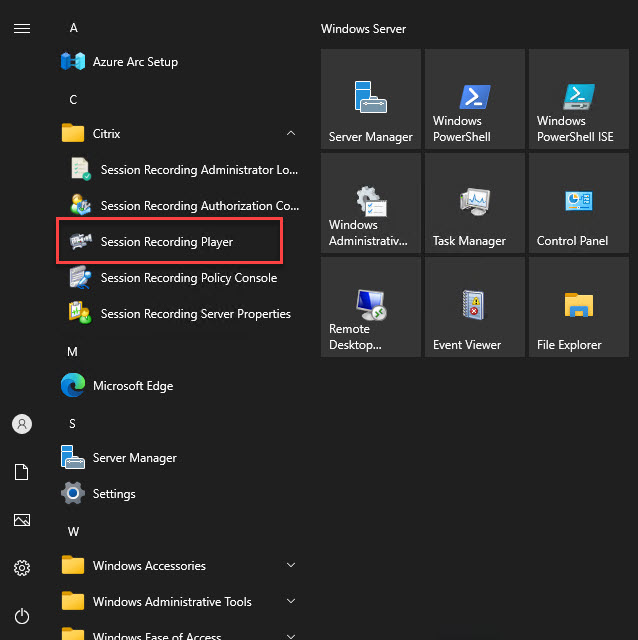Image resolution: width=638 pixels, height=640 pixels.
Task: Collapse the Citrix folder chevron
Action: (x=291, y=133)
